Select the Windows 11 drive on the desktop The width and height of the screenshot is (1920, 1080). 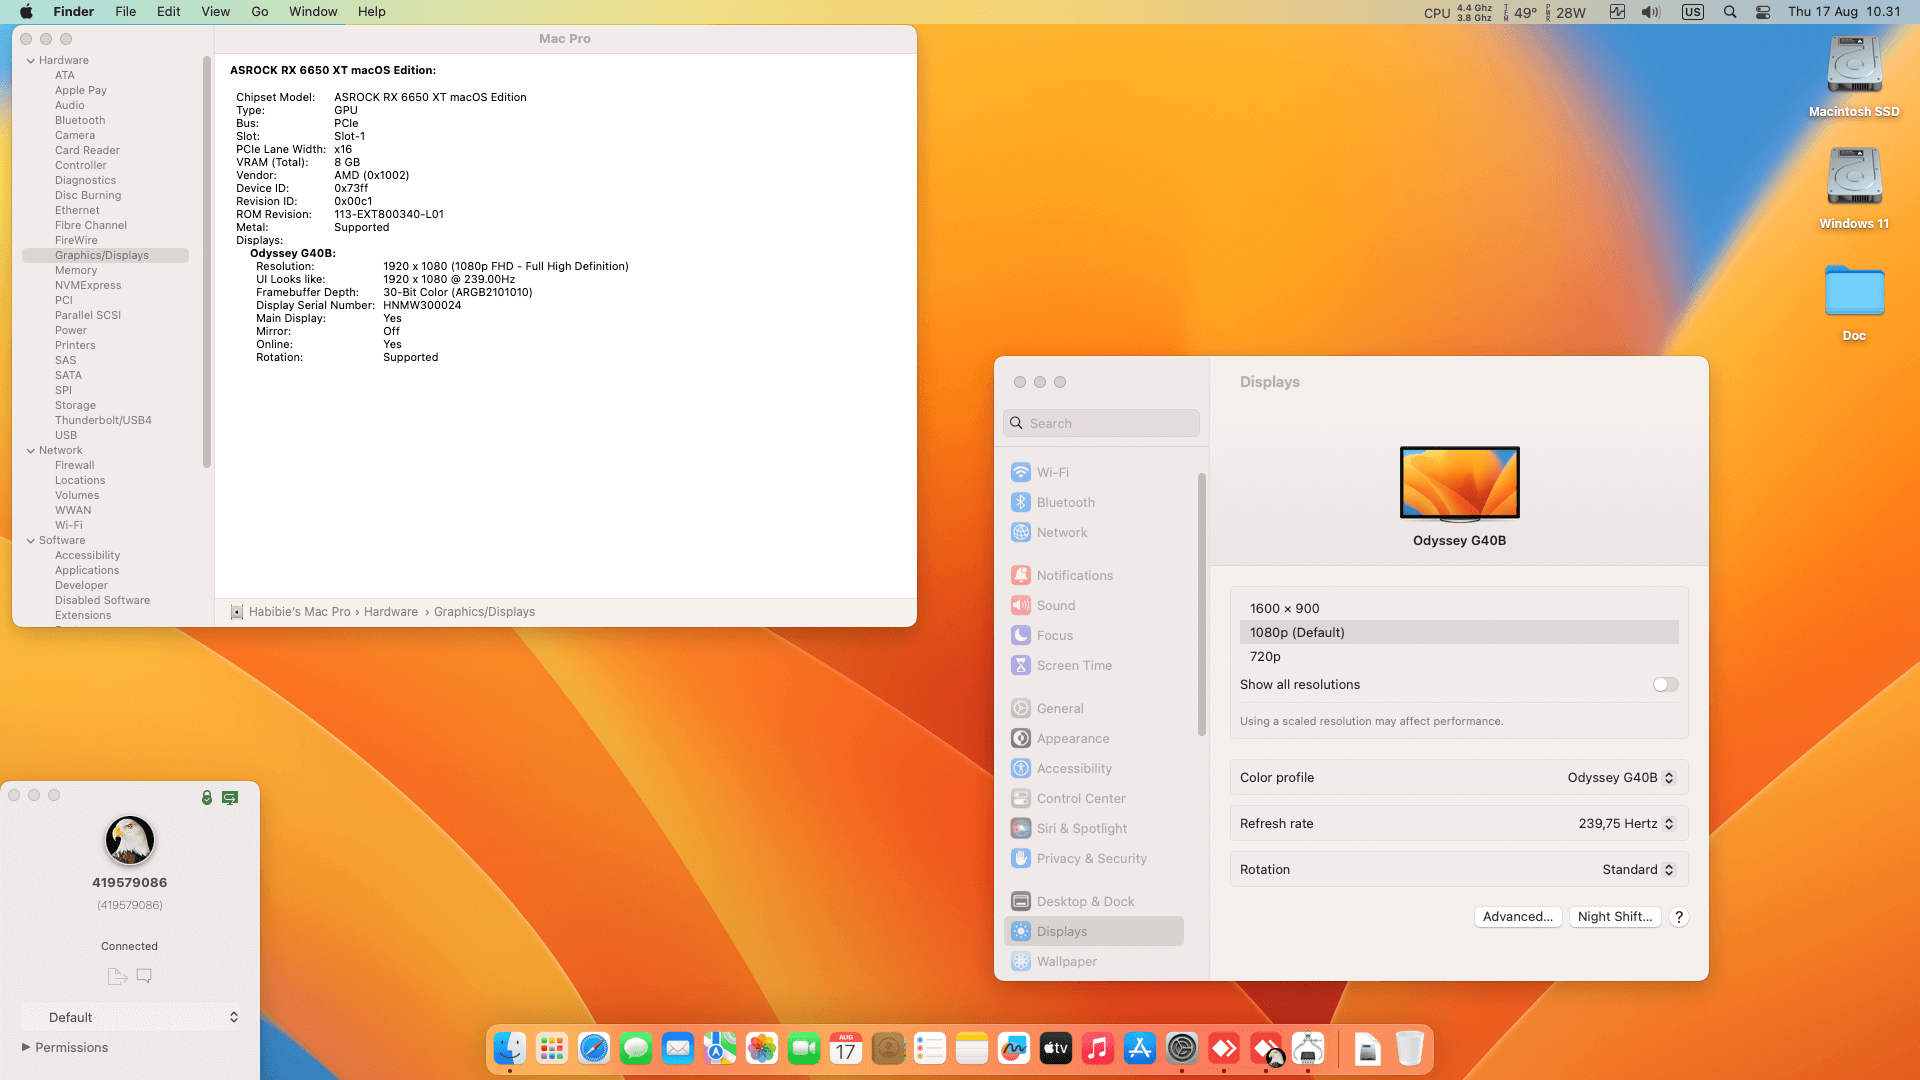[x=1854, y=188]
